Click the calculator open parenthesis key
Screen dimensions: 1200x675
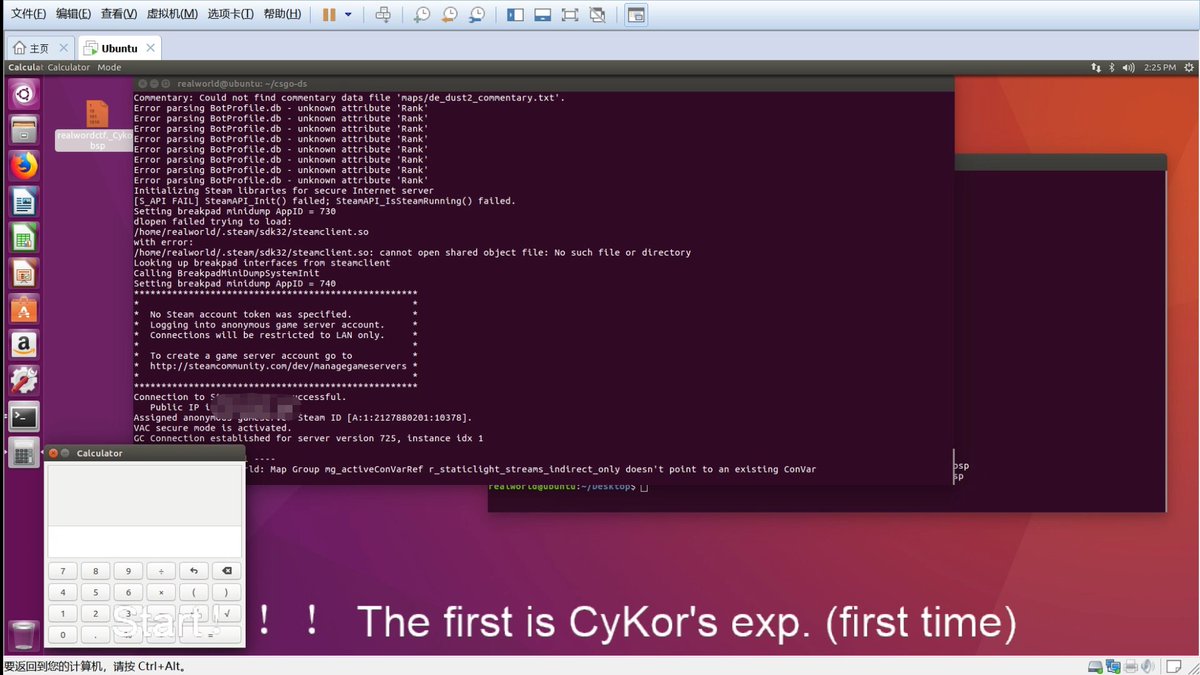pos(194,592)
